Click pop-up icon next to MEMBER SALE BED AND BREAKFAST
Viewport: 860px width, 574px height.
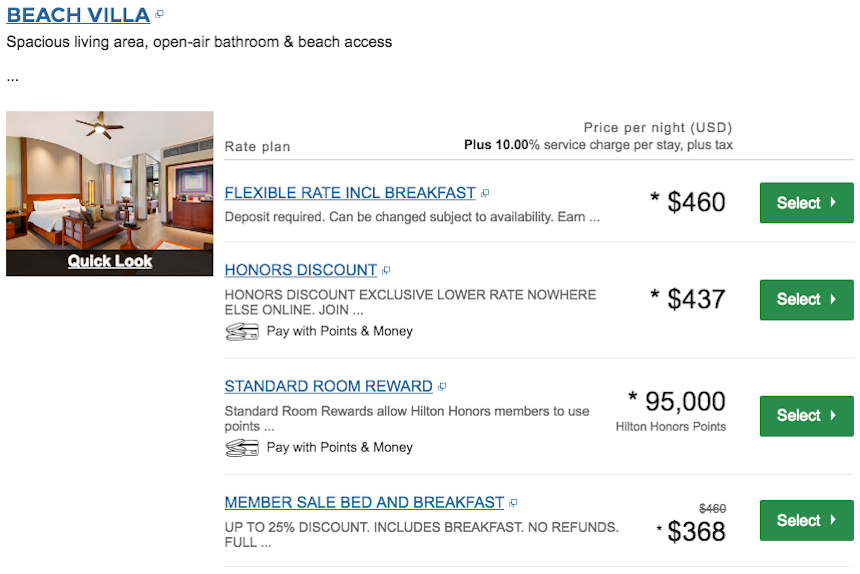click(x=513, y=503)
